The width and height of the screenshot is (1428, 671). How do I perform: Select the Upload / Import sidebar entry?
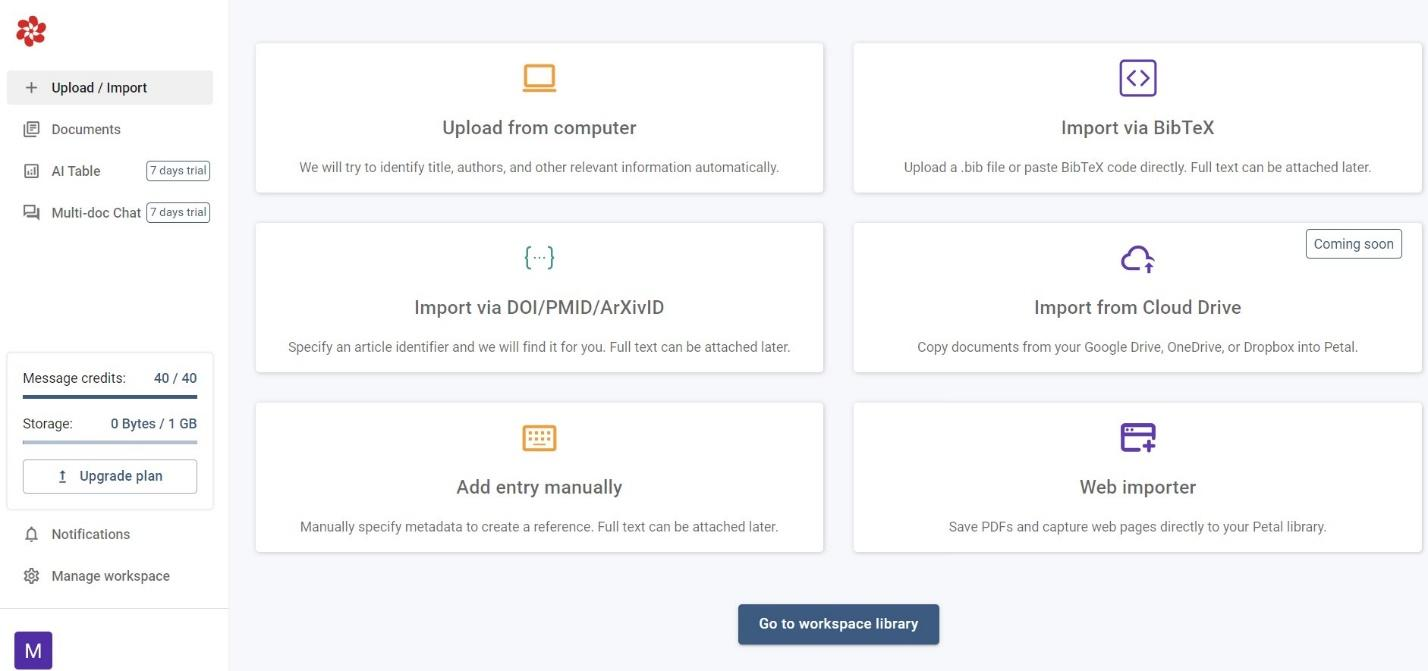pos(100,87)
